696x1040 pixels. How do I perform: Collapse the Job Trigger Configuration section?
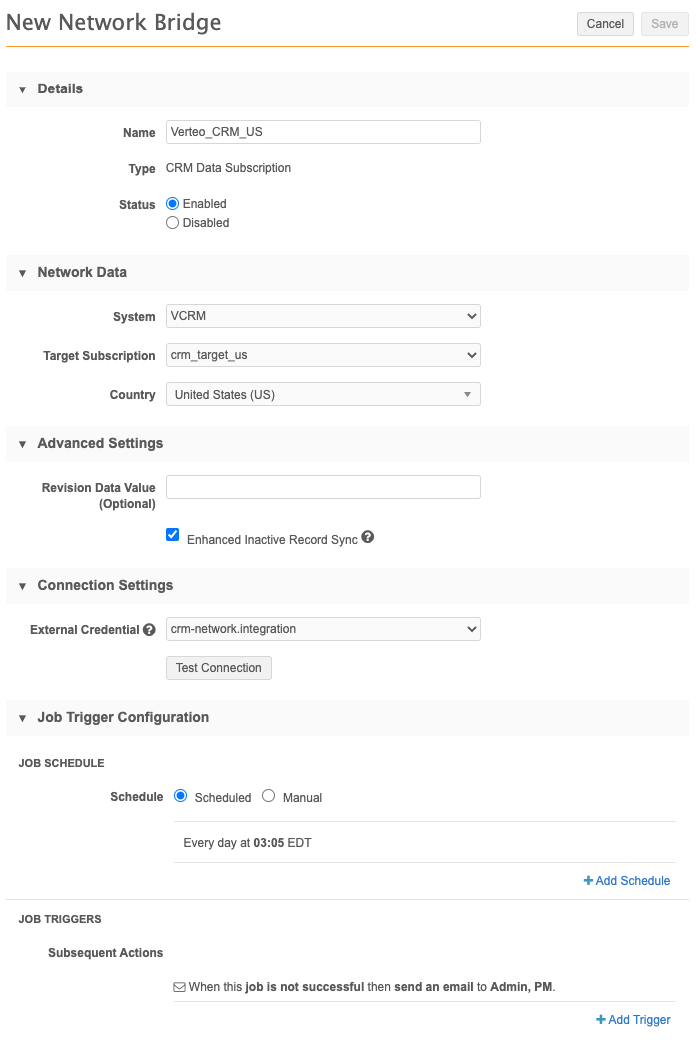tap(22, 718)
